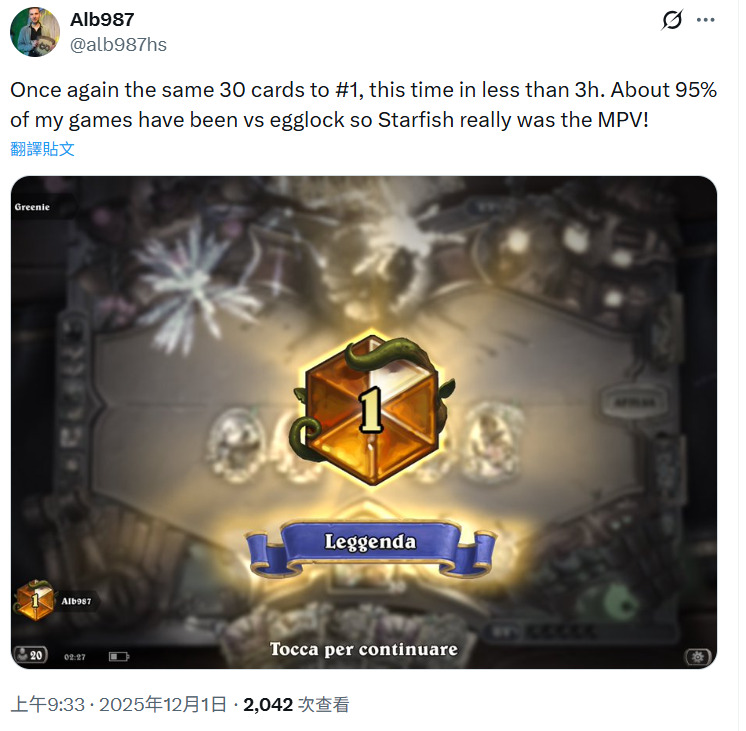This screenshot has width=746, height=731.
Task: Open the embedded Hearthstone screenshot image
Action: [364, 423]
